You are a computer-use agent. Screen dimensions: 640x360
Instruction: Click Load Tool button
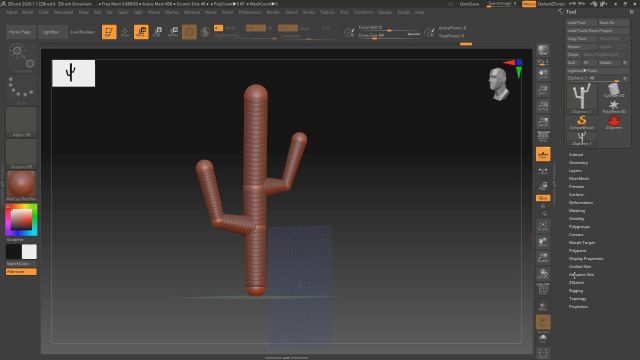coord(582,23)
